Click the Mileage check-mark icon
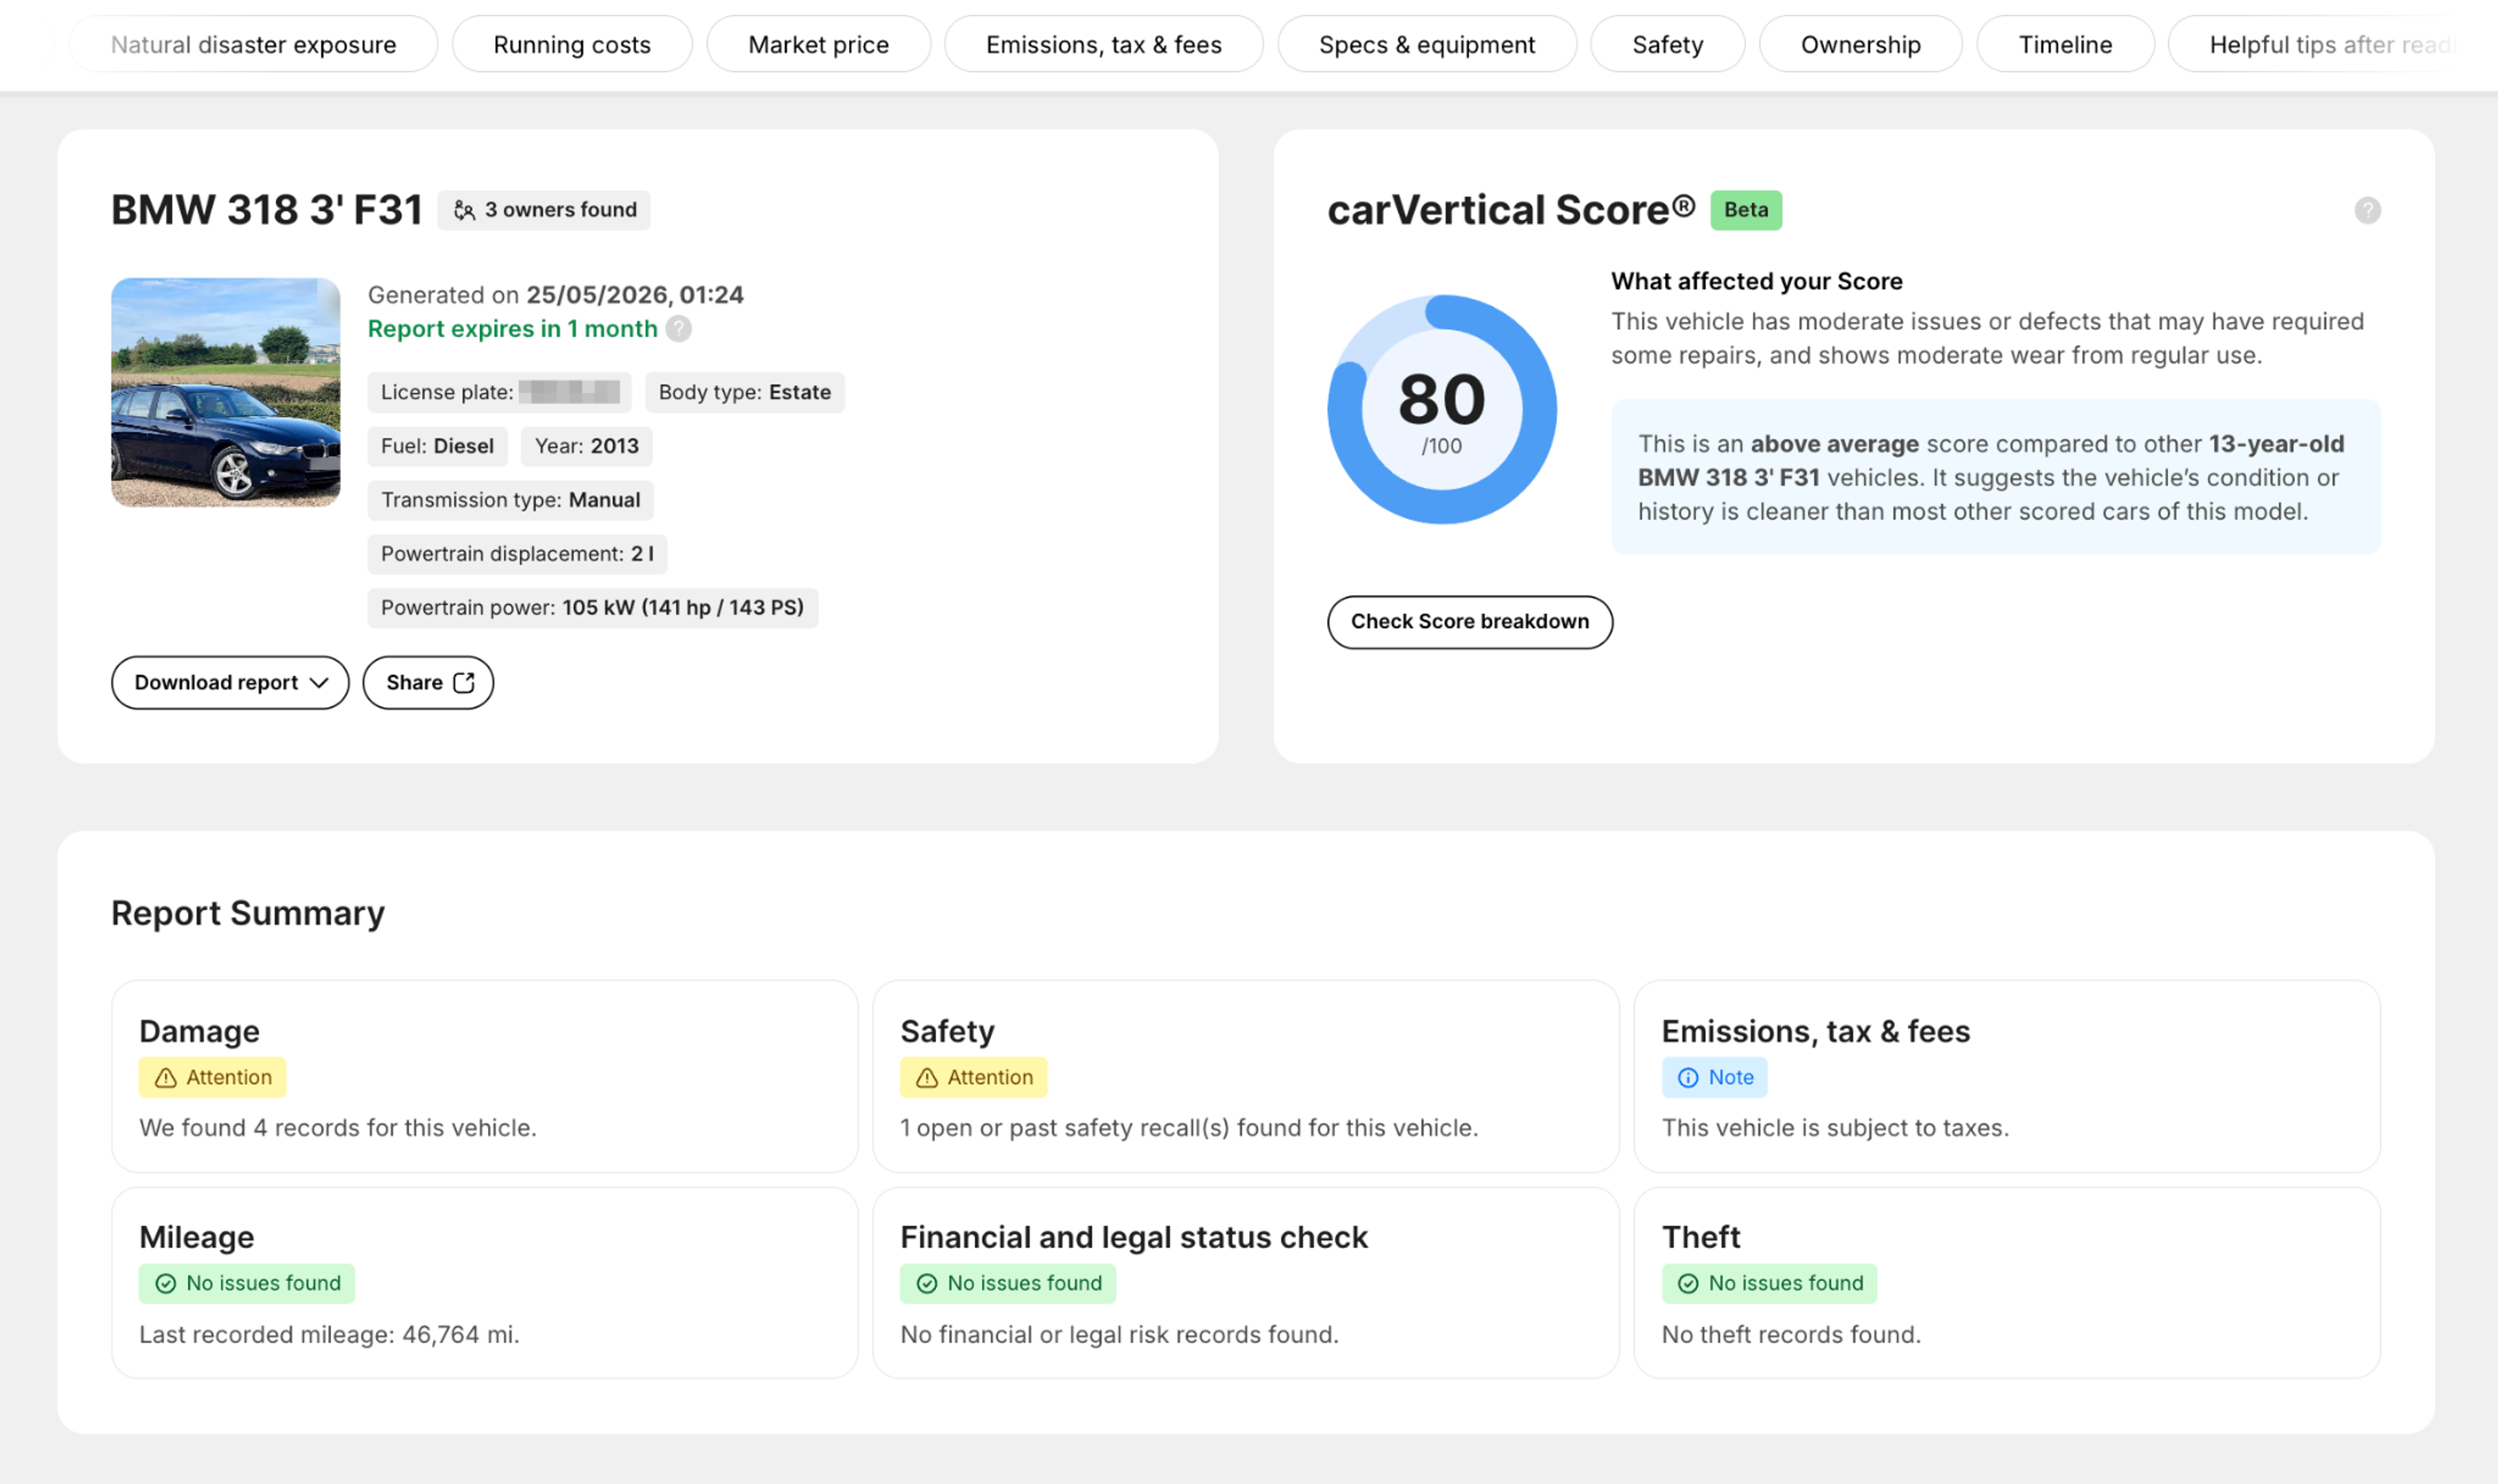The width and height of the screenshot is (2498, 1484). pos(166,1284)
